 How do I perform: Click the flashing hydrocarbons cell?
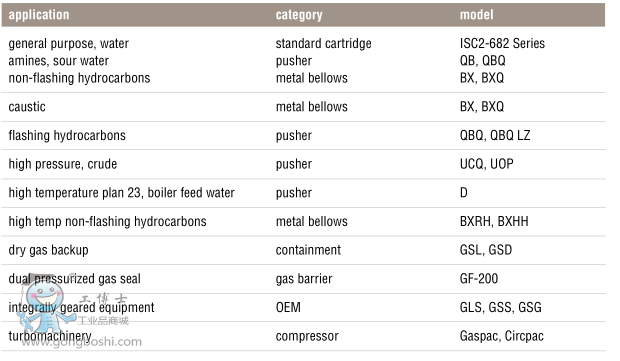pos(67,136)
